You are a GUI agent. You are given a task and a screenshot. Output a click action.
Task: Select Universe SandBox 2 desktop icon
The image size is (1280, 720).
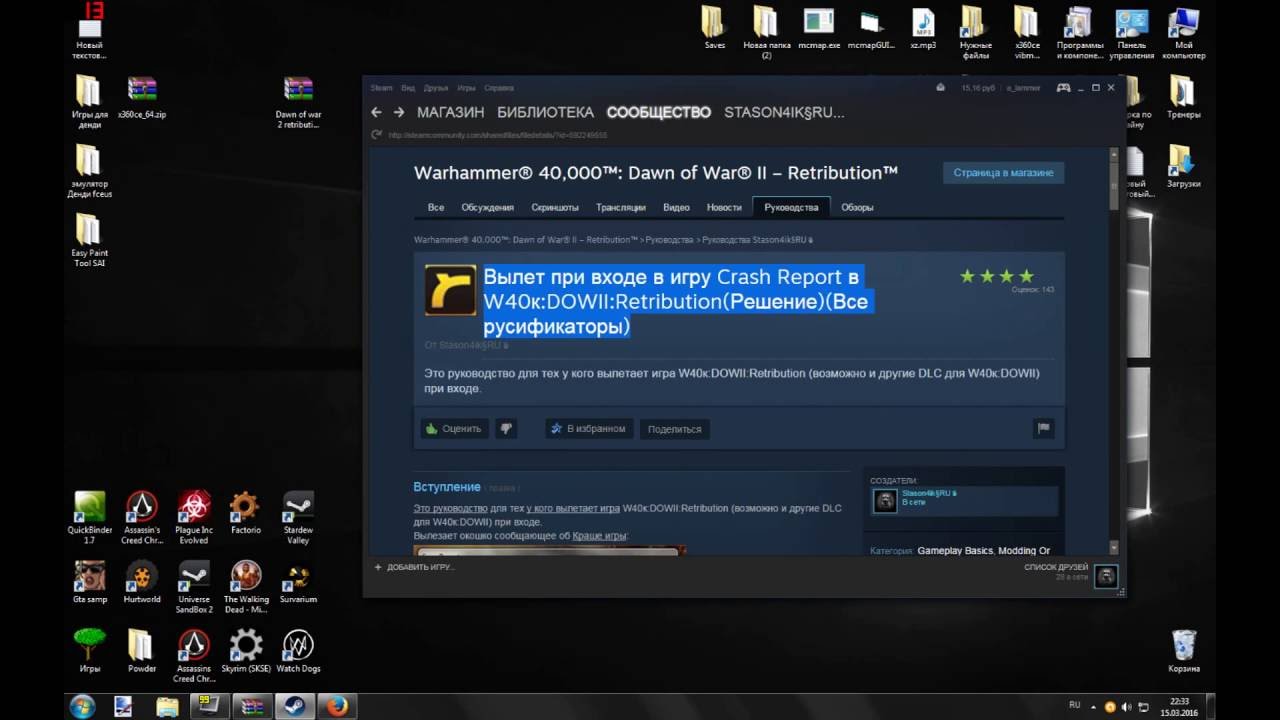point(194,586)
